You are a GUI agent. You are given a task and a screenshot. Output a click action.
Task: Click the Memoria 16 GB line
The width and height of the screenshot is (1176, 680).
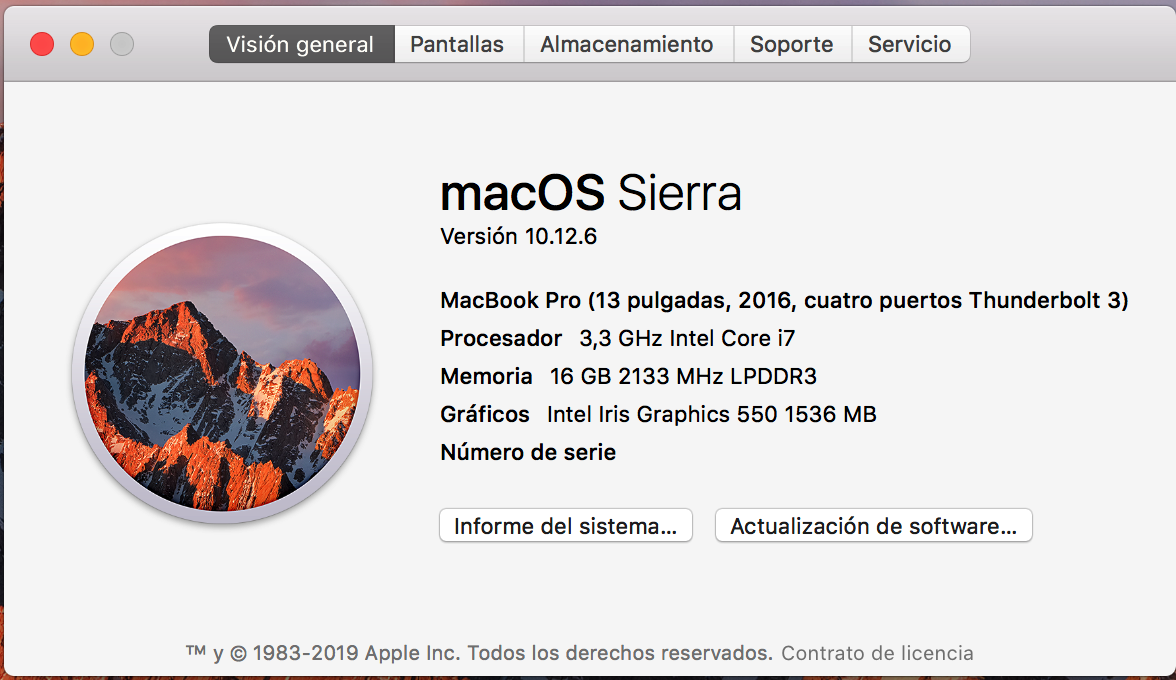[x=628, y=376]
